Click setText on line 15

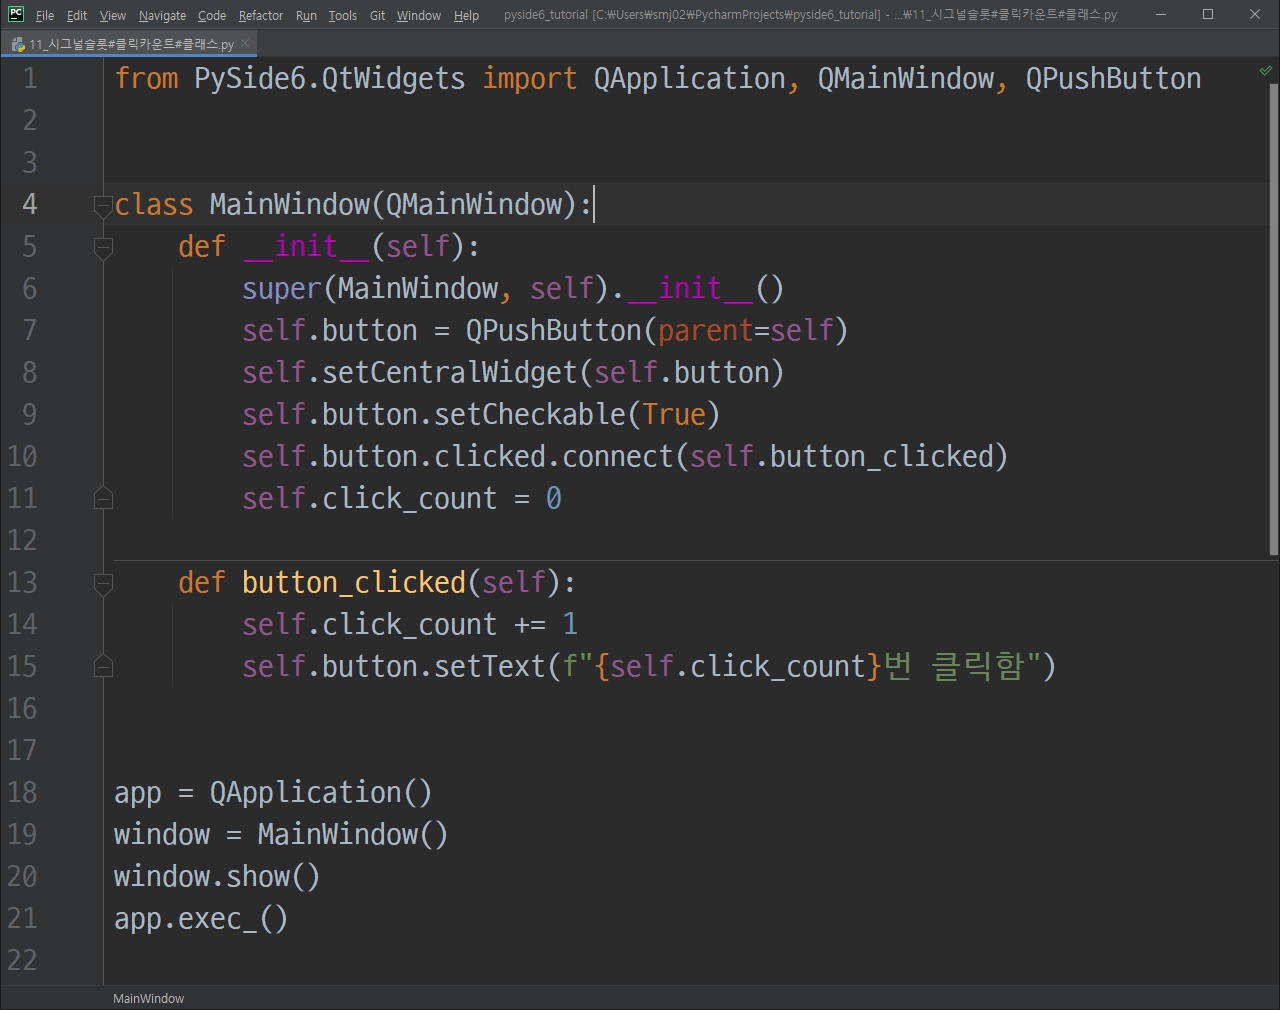tap(490, 666)
